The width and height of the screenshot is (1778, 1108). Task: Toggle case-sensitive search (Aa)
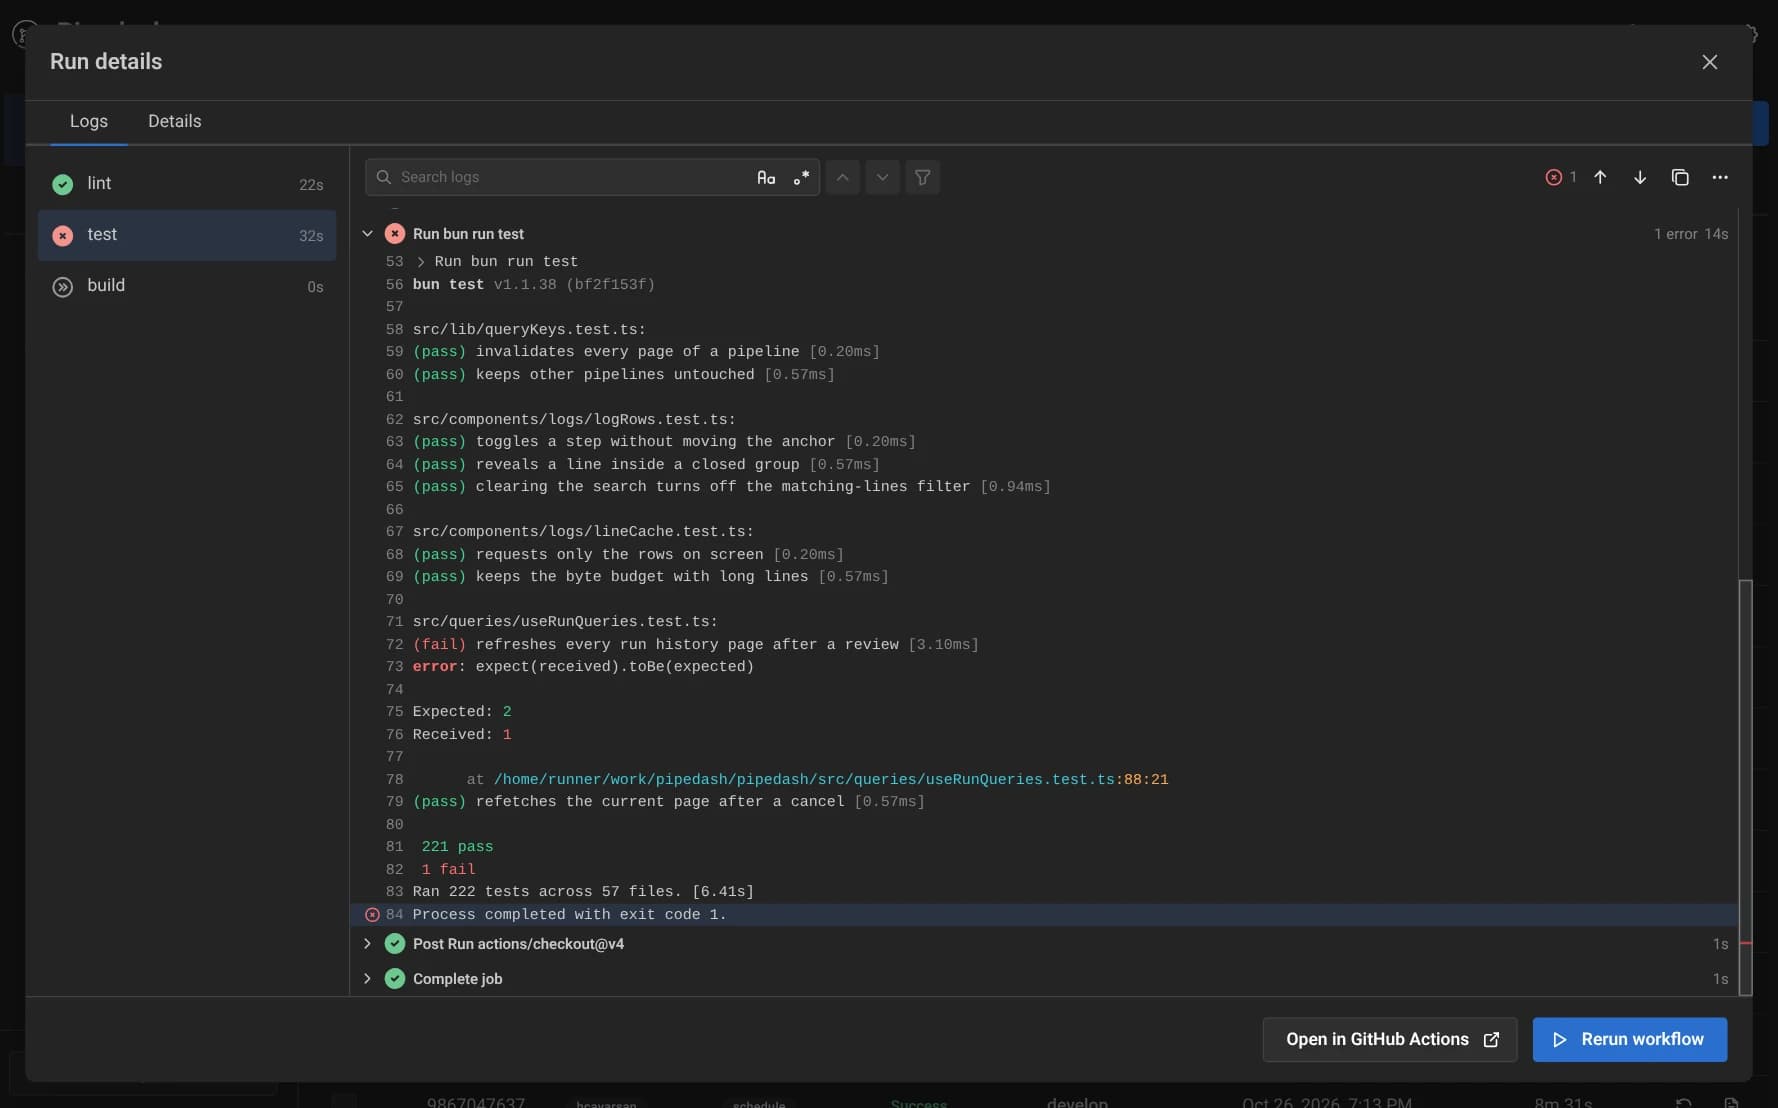click(x=766, y=177)
